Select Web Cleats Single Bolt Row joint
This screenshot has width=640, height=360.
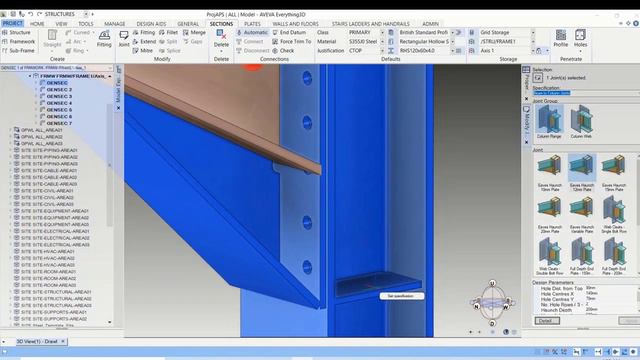point(613,215)
